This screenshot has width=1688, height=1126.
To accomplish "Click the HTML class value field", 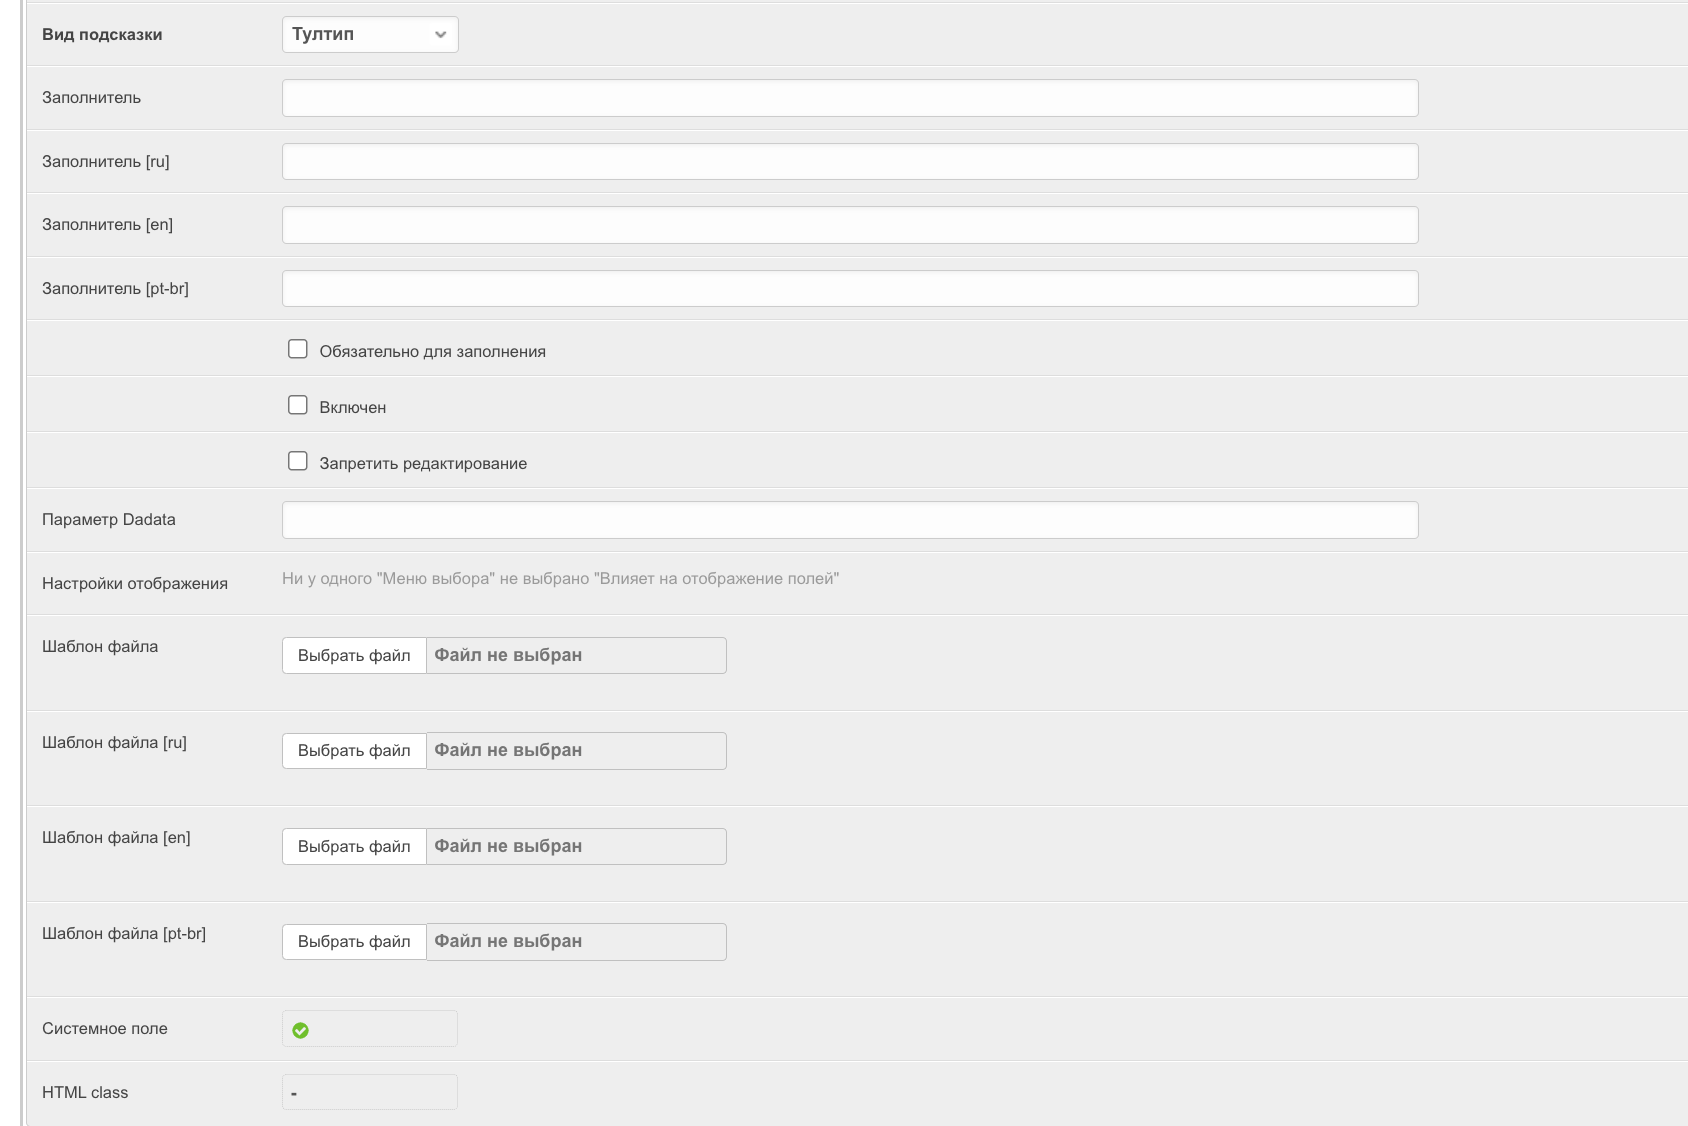I will click(x=369, y=1093).
